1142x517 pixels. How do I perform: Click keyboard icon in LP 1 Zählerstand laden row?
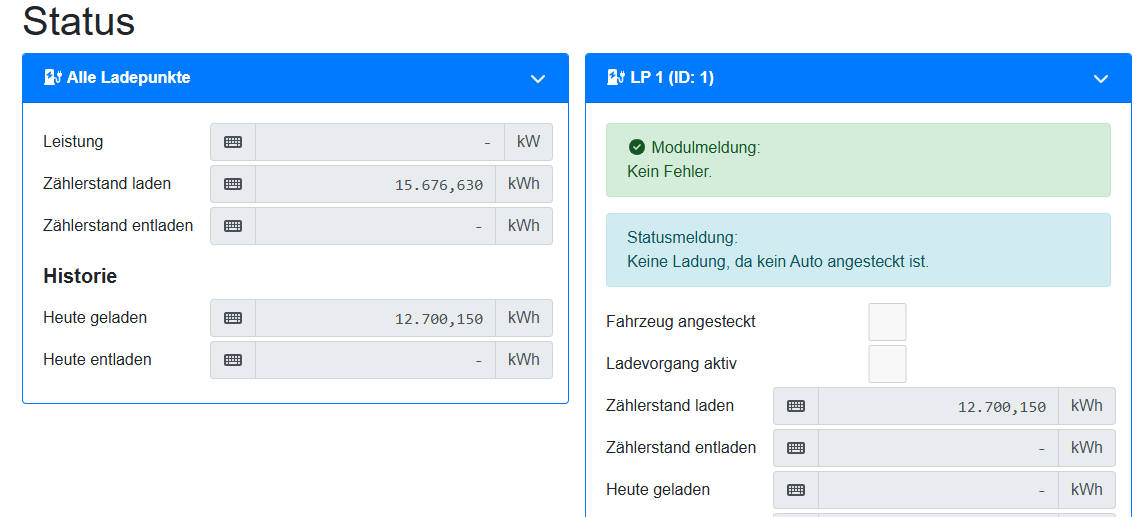coord(796,406)
